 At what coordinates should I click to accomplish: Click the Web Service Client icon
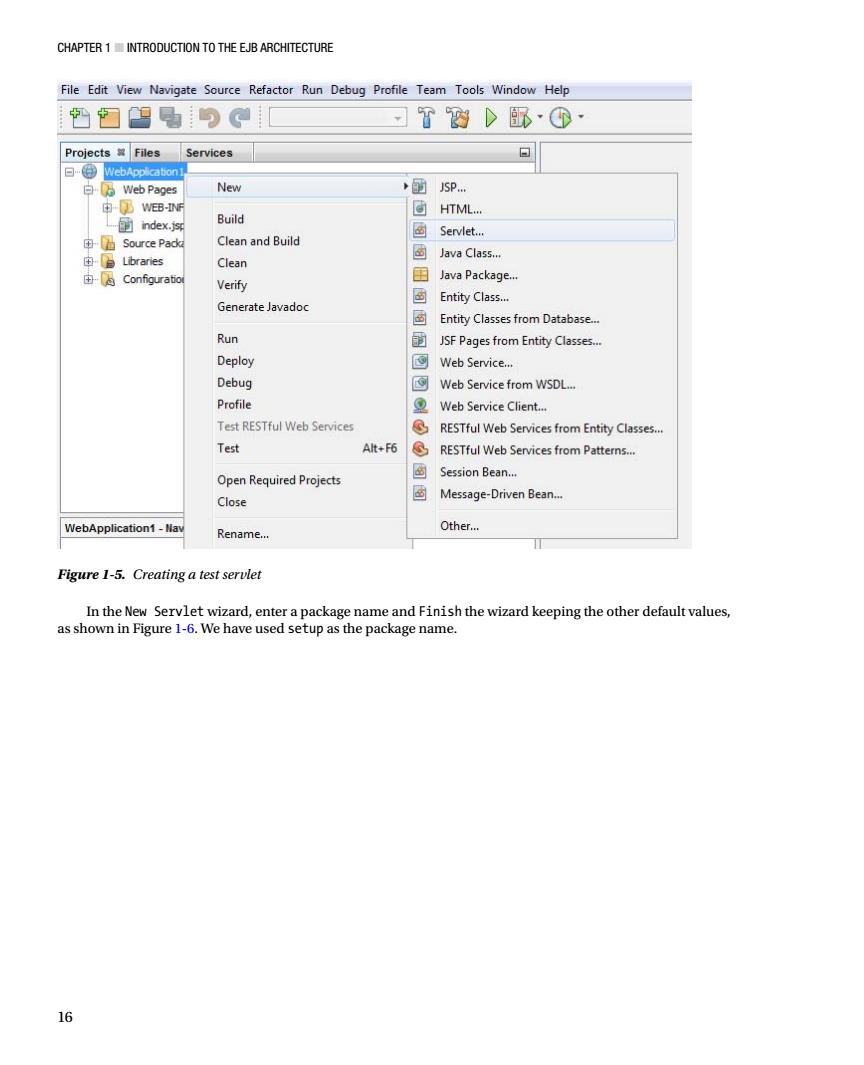tap(420, 405)
